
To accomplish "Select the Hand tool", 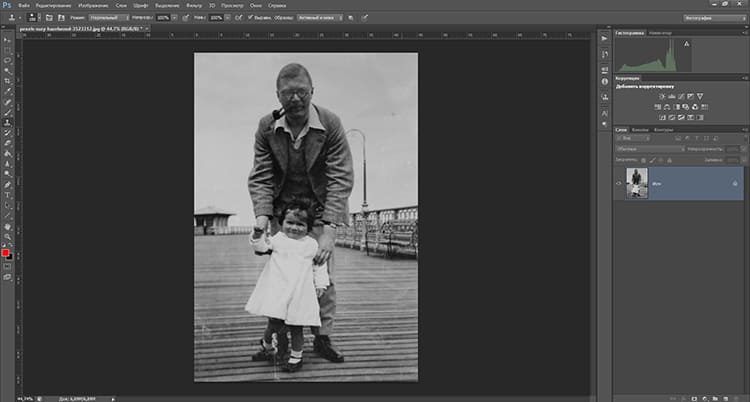I will tap(7, 226).
